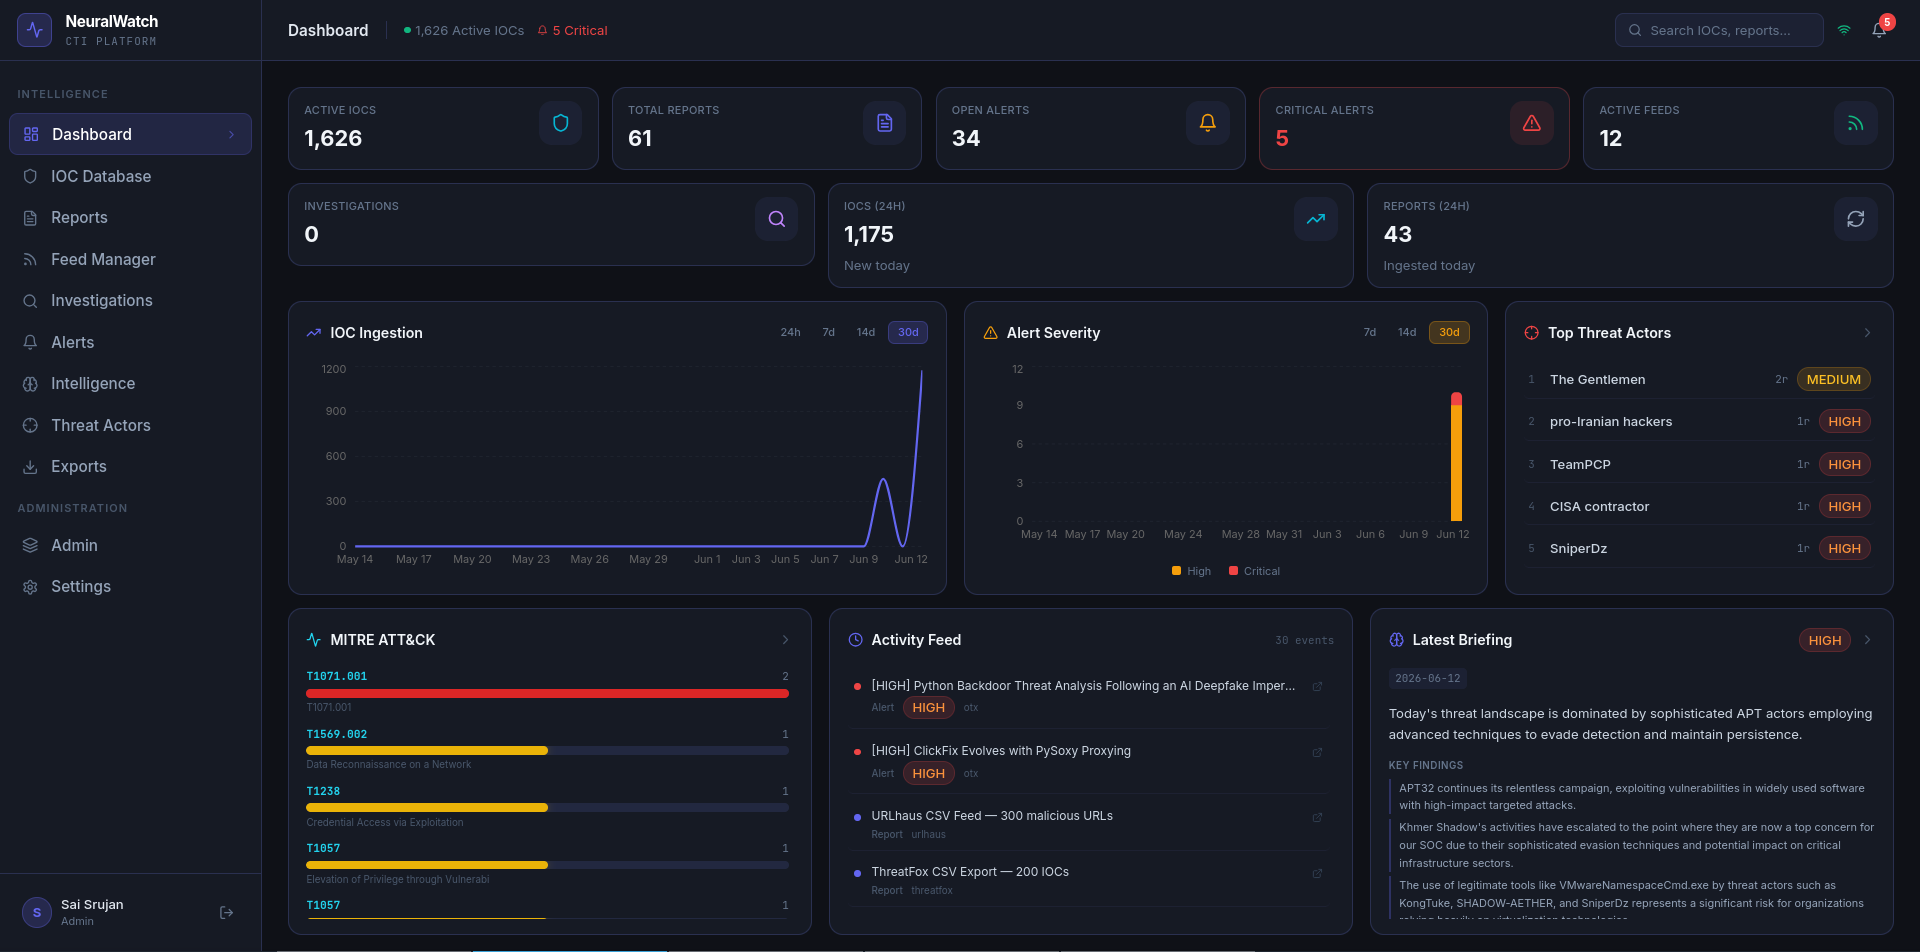Screen dimensions: 1920x952
Task: Click the warning triangle on Critical Alerts card
Action: pos(1531,123)
